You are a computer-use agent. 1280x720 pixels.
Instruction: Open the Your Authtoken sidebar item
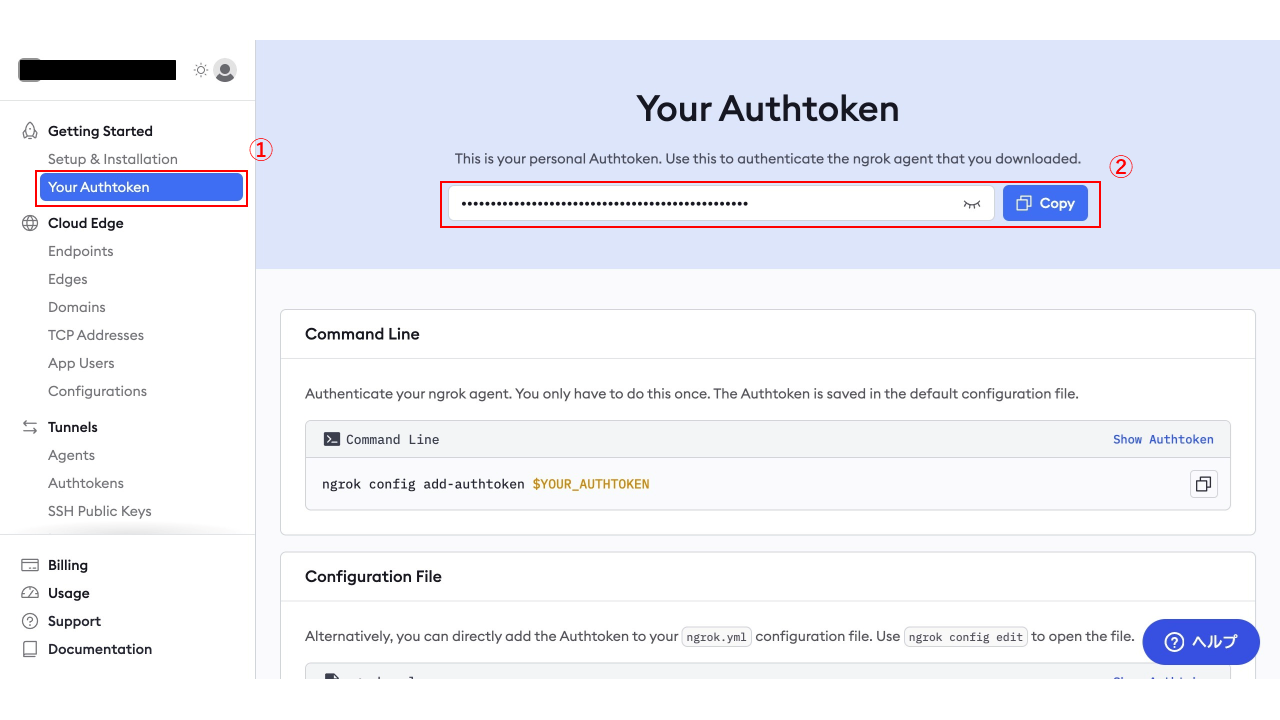point(141,187)
